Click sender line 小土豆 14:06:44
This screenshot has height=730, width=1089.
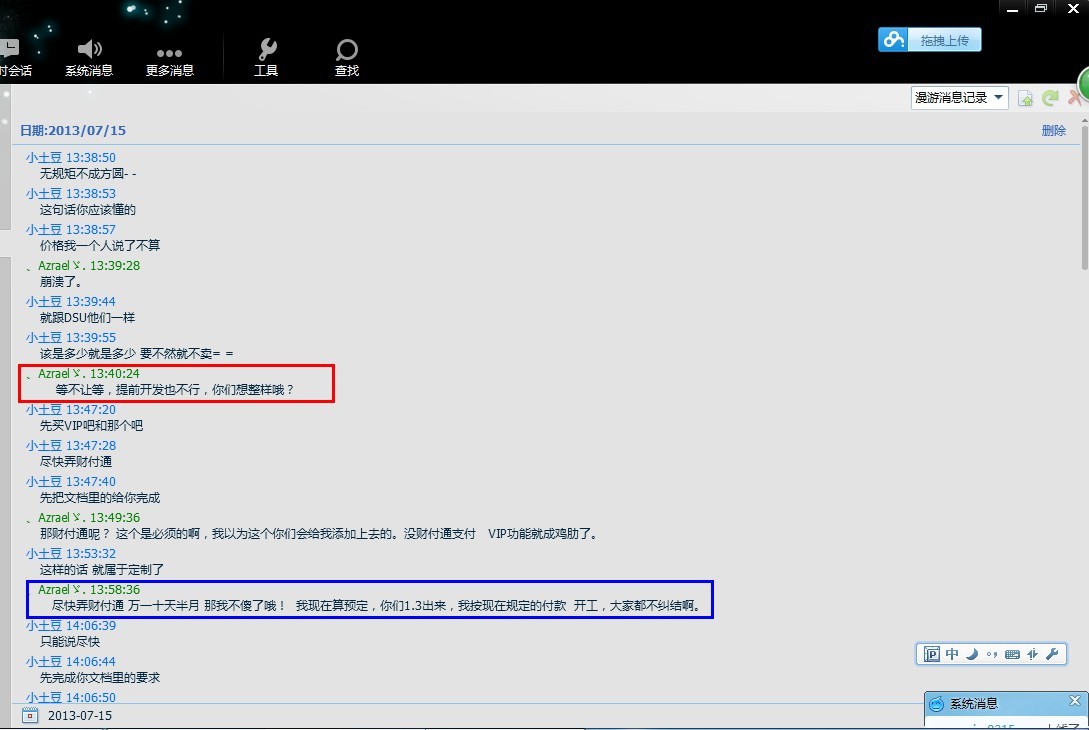coord(71,662)
